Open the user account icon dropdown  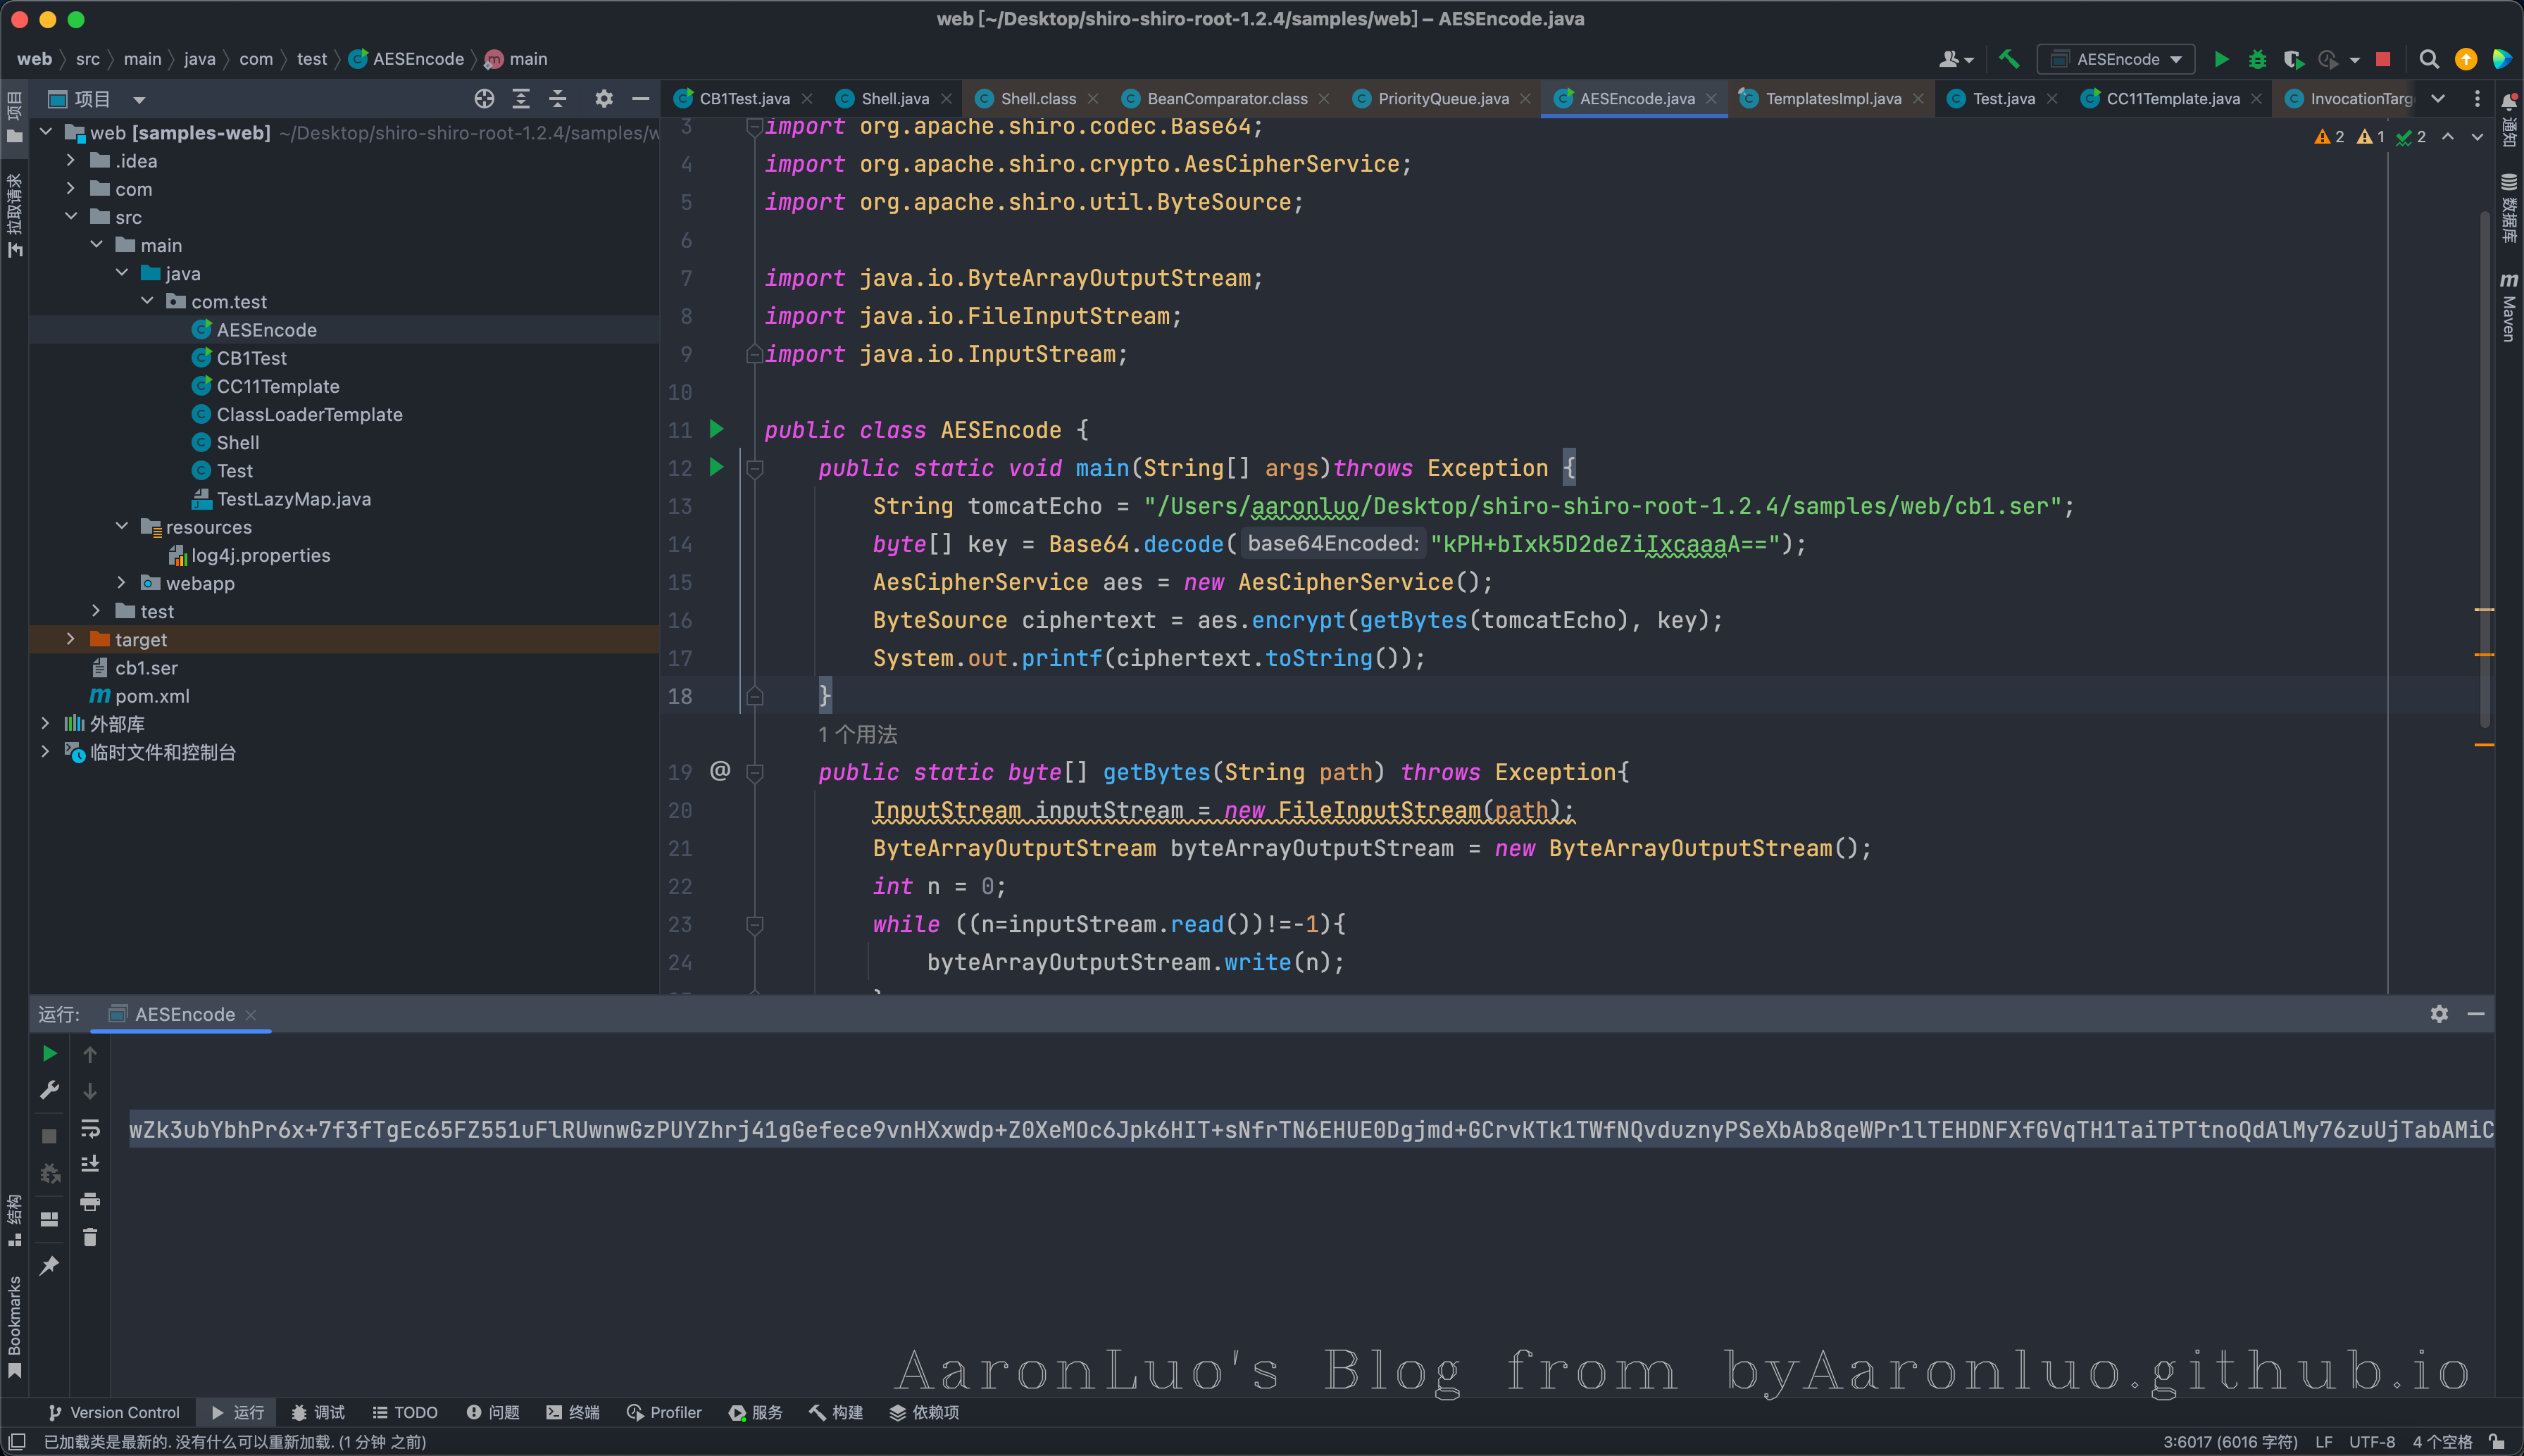coord(1956,59)
